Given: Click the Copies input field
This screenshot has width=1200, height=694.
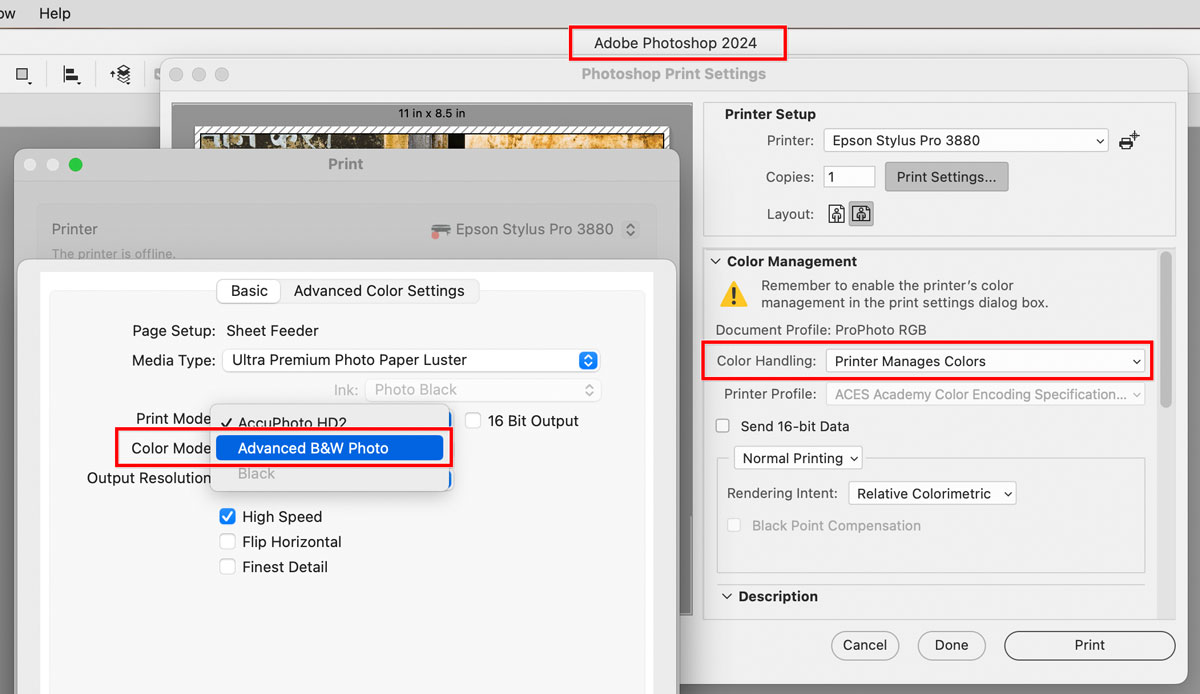Looking at the screenshot, I should (848, 176).
